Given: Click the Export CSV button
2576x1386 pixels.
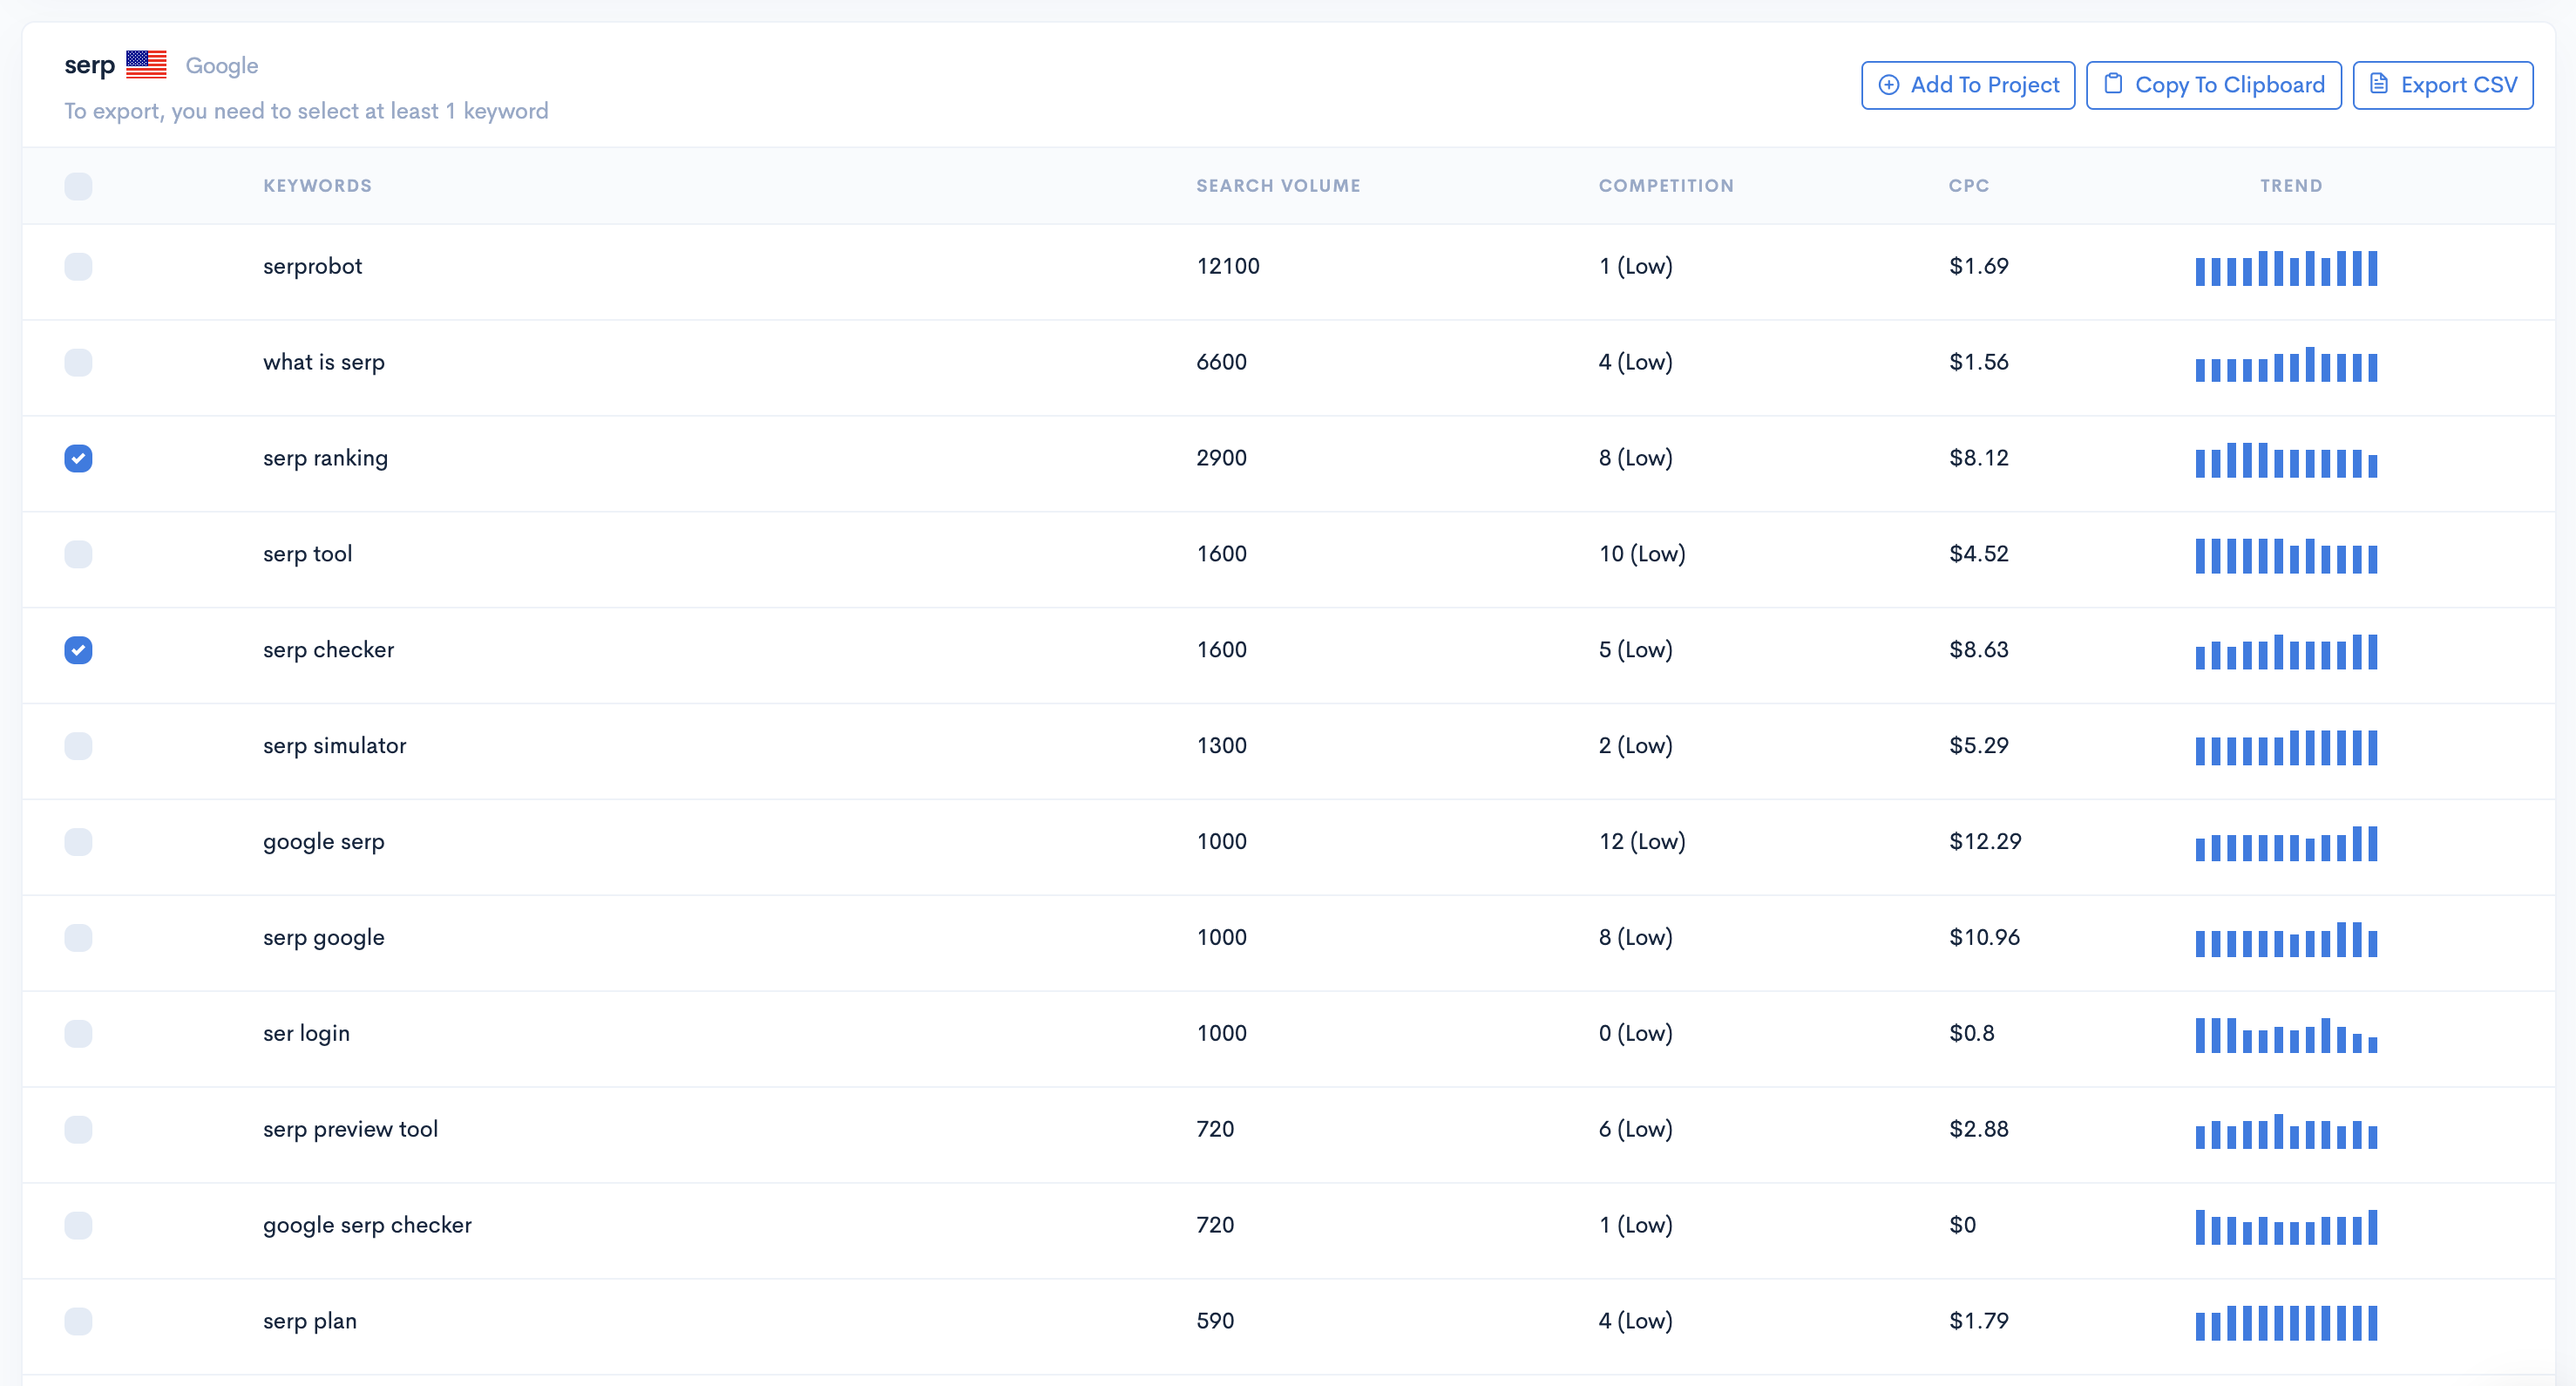Looking at the screenshot, I should pos(2442,85).
